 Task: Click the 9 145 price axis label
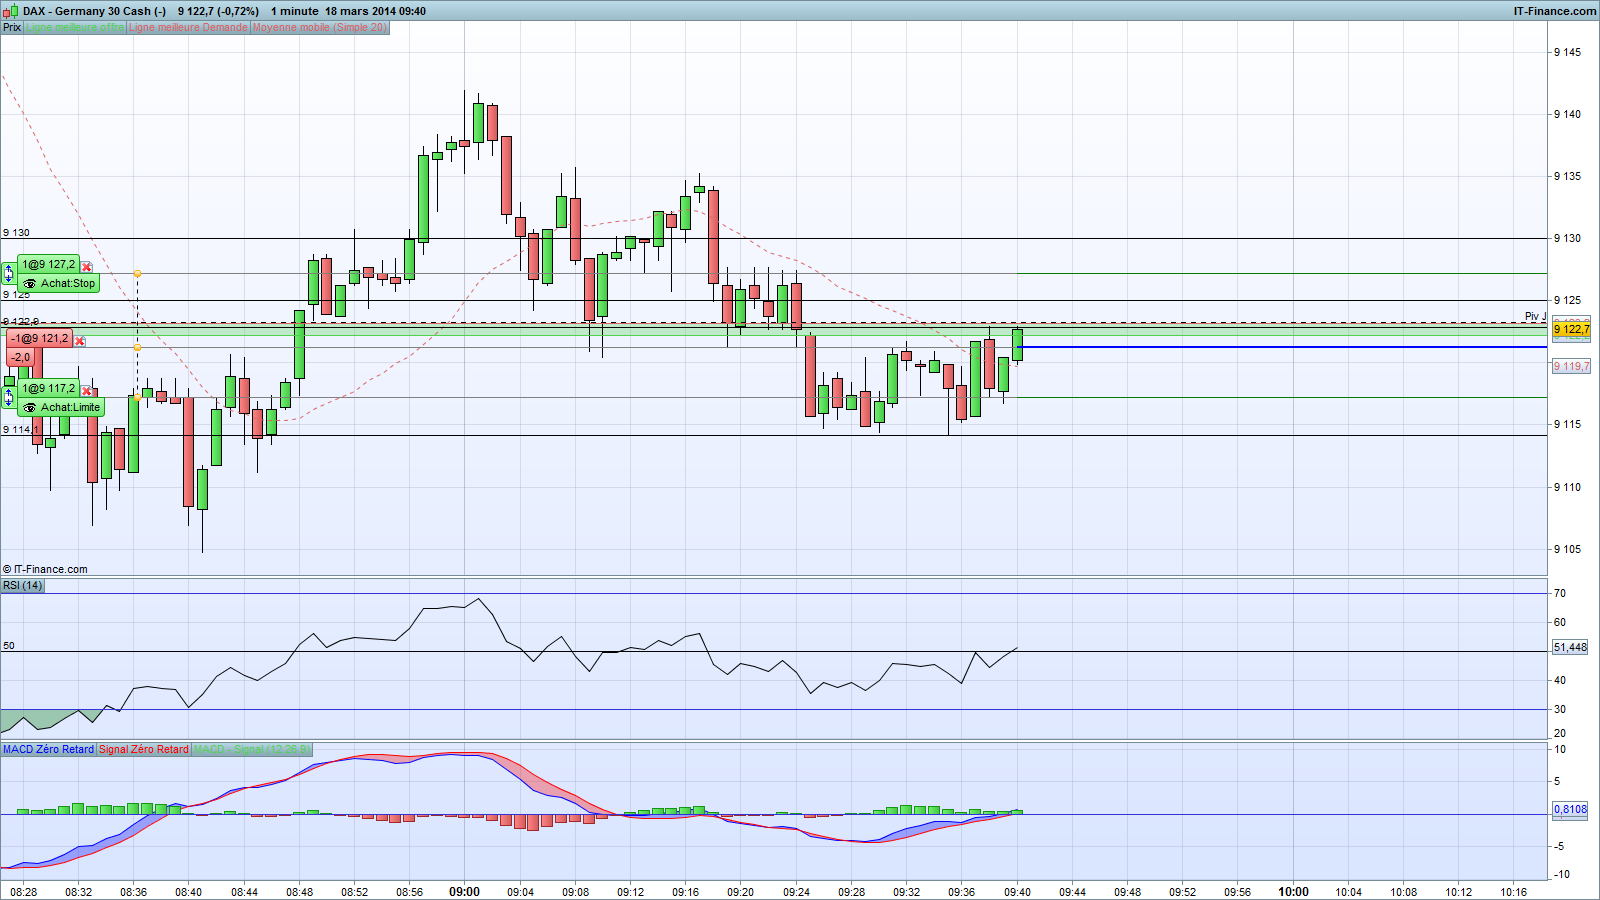pos(1567,52)
